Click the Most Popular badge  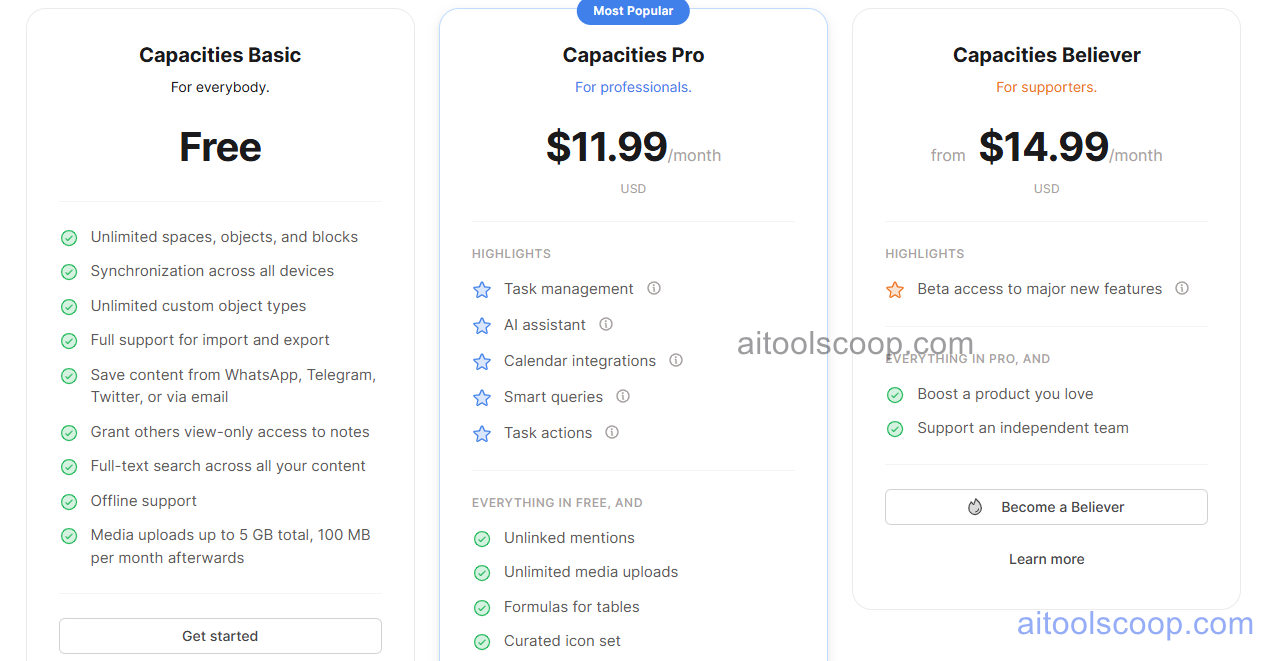tap(633, 12)
